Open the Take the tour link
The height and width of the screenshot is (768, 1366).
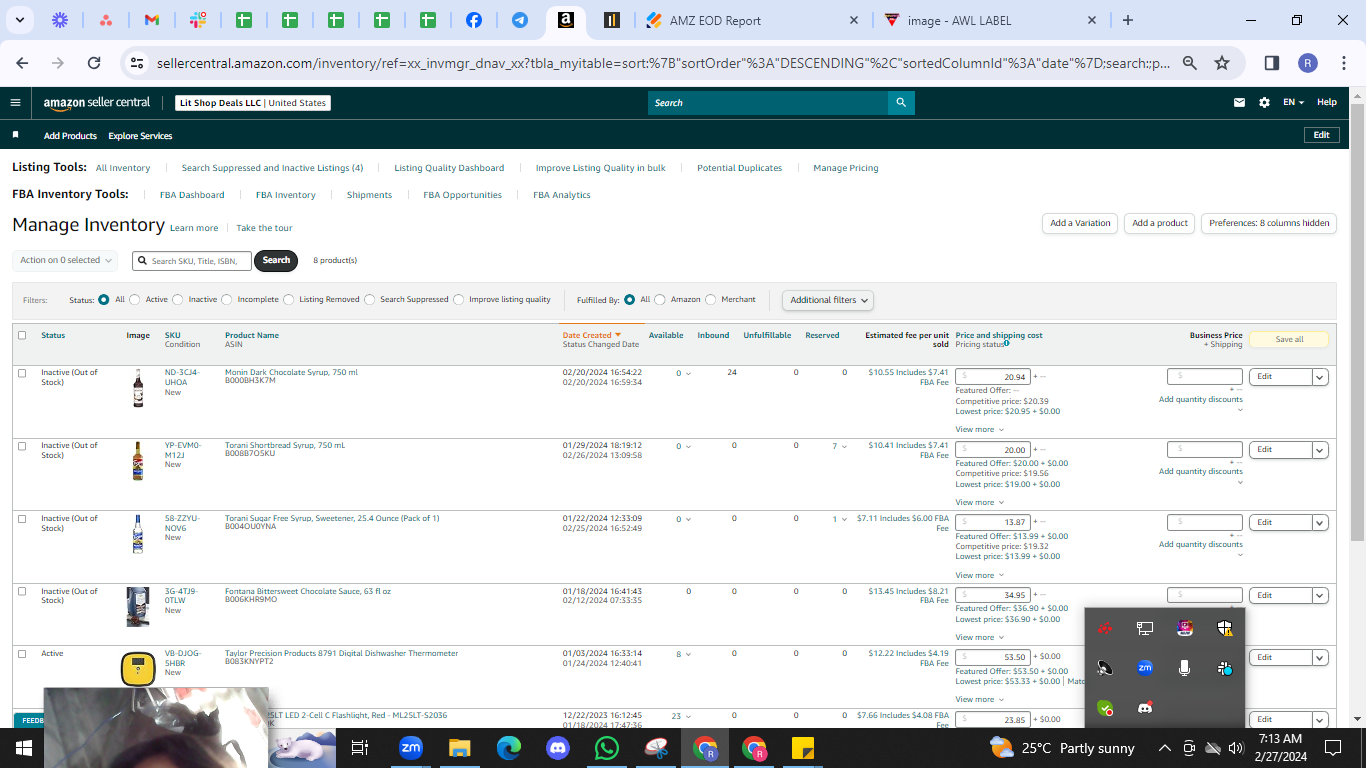click(264, 228)
